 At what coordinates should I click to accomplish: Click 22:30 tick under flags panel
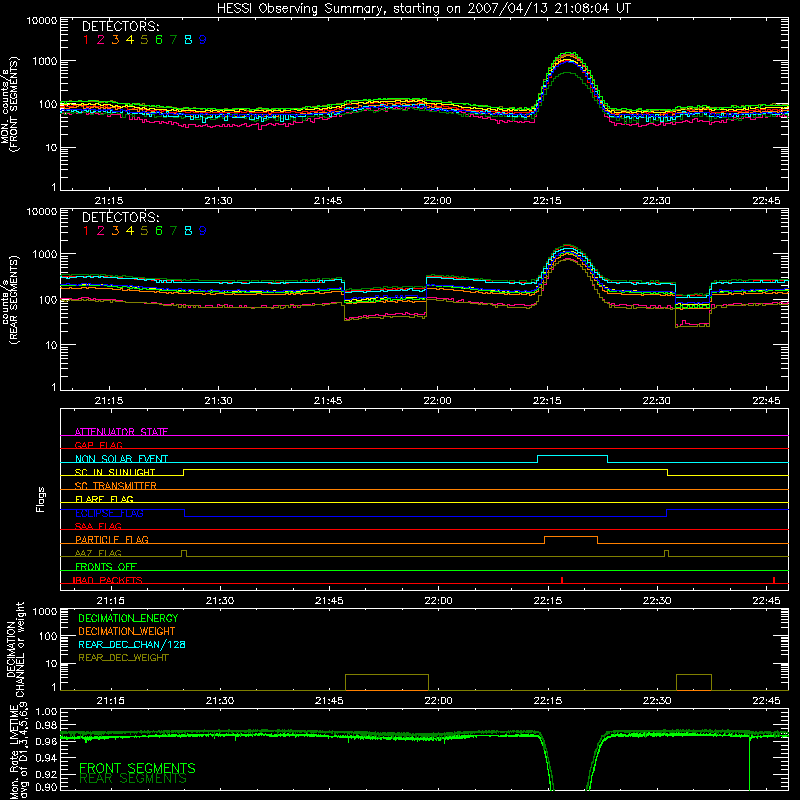[657, 601]
